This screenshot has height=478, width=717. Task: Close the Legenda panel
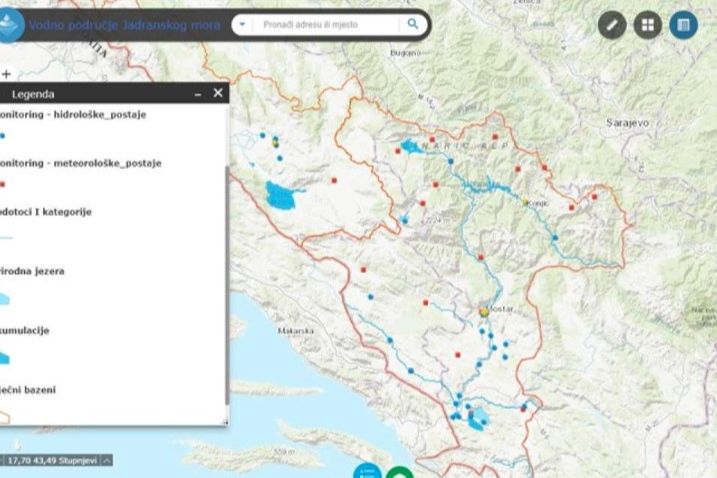(x=218, y=93)
